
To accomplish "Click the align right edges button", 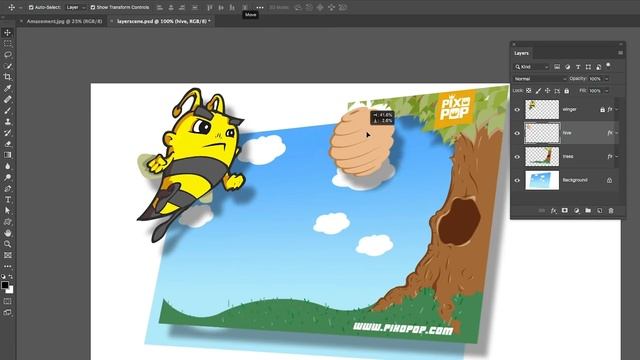I will (x=182, y=7).
